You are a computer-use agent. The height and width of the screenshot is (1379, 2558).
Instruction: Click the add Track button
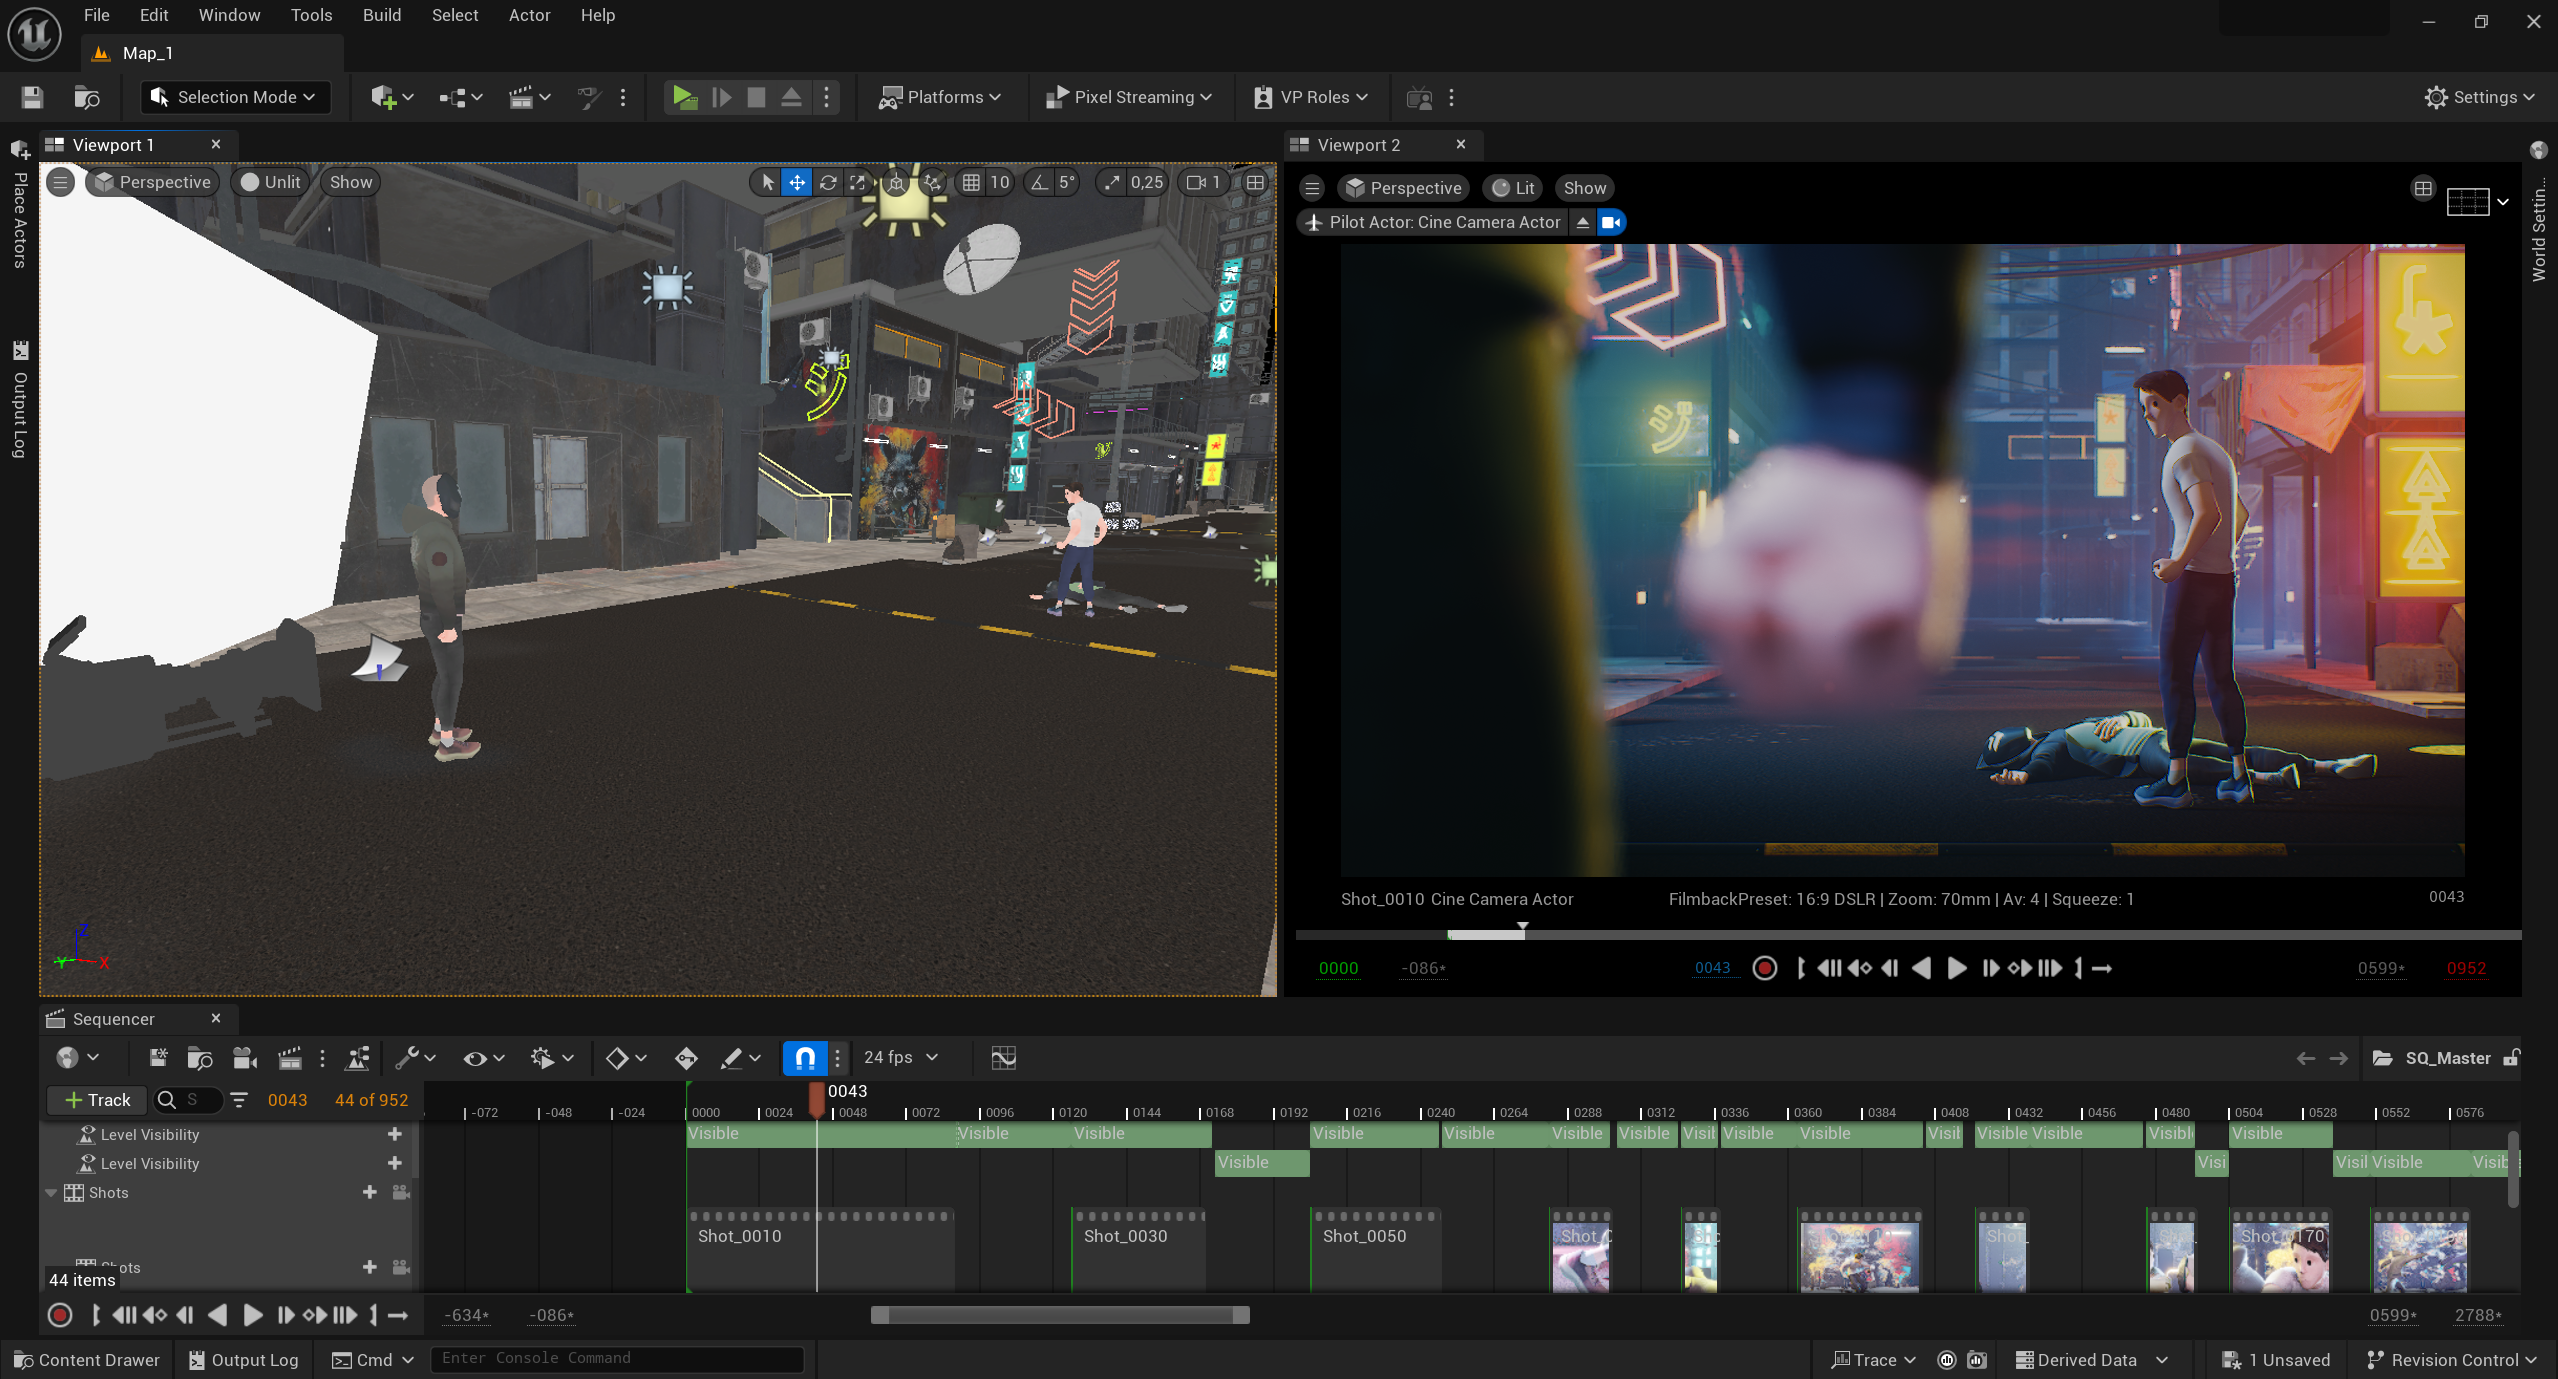tap(97, 1100)
